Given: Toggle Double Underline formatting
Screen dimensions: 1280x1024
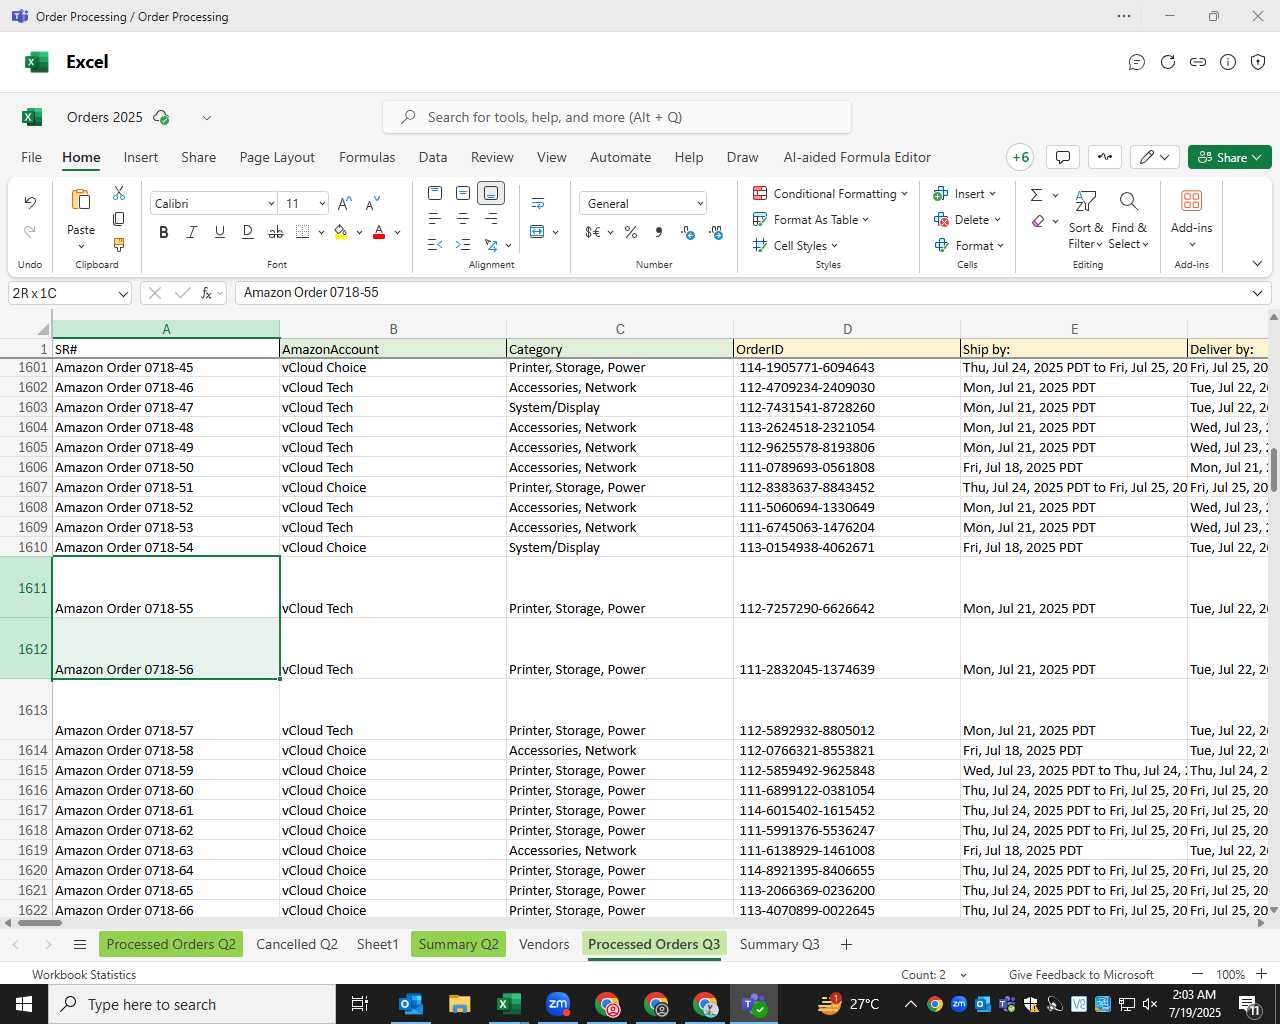Looking at the screenshot, I should [x=248, y=232].
